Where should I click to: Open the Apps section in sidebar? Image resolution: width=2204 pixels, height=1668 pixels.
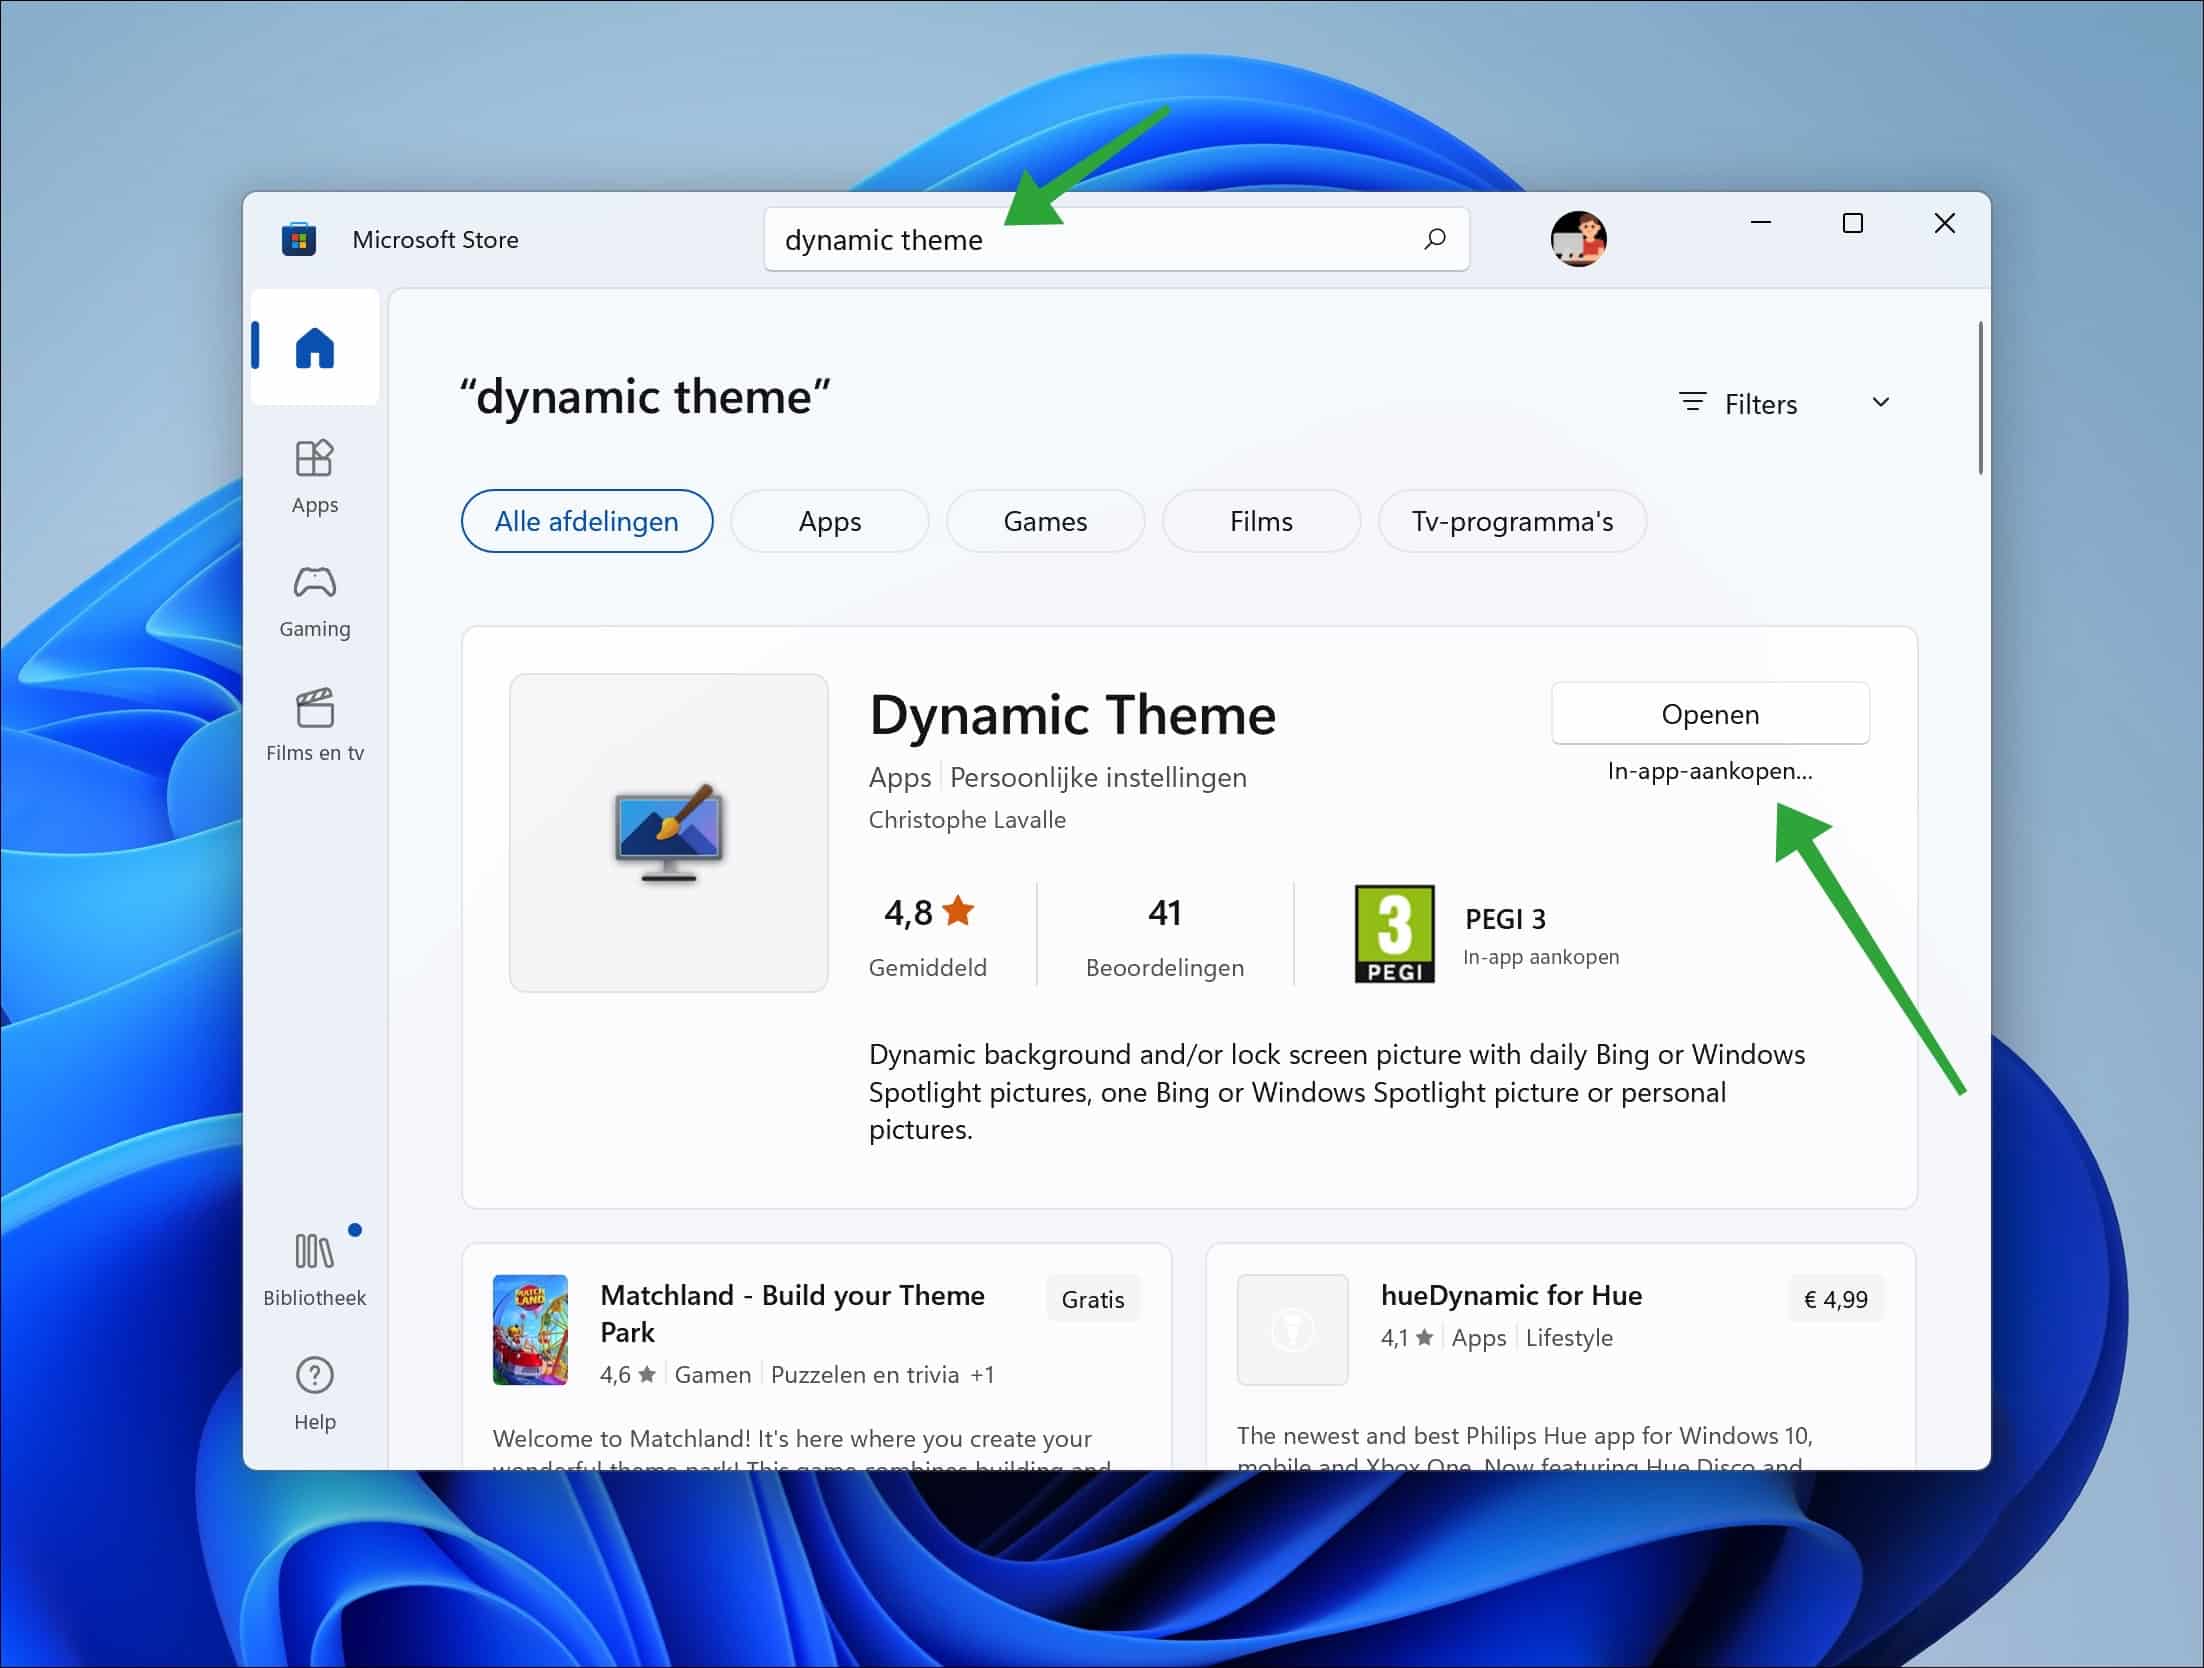click(314, 475)
